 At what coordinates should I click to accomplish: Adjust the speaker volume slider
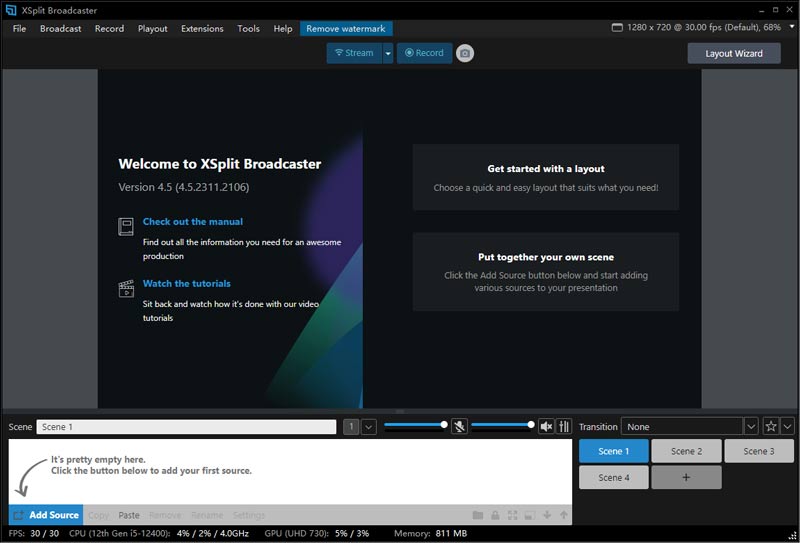pos(502,425)
